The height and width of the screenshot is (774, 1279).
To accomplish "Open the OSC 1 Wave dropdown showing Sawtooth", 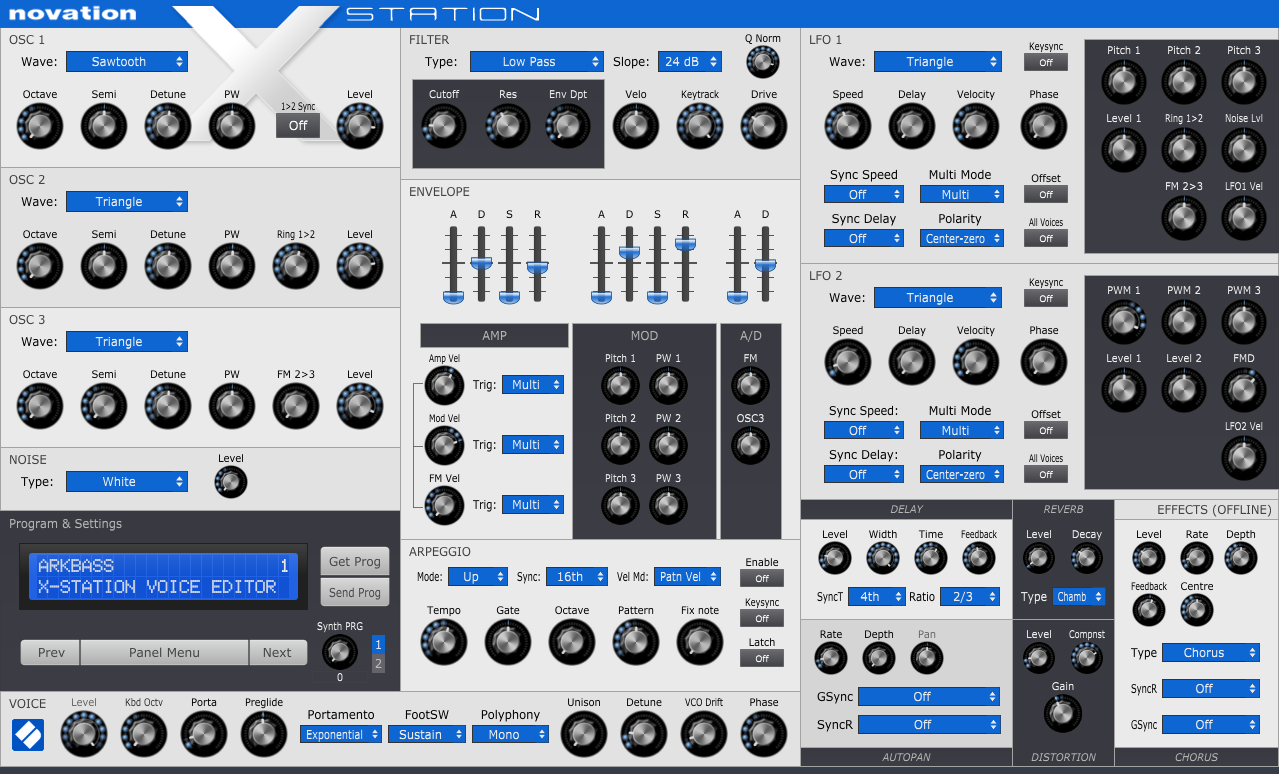I will (x=127, y=61).
